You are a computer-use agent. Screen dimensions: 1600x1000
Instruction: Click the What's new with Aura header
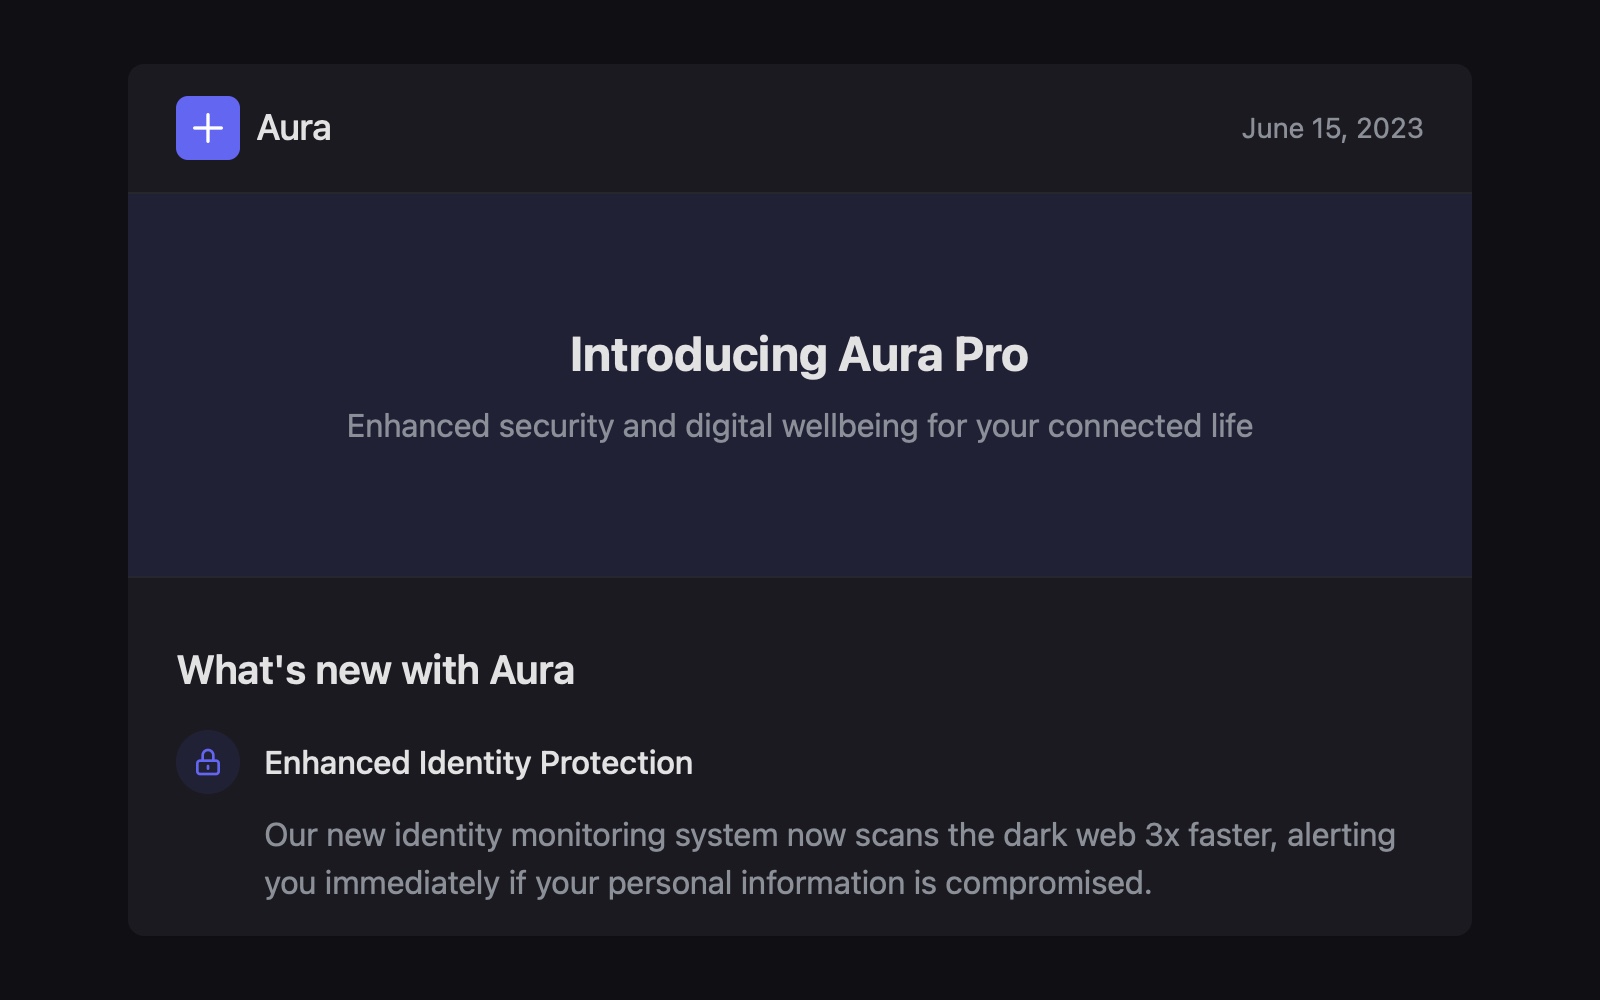pos(375,670)
